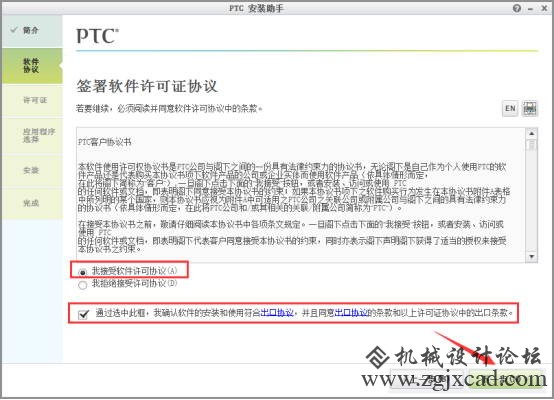Select the 应用程序选择 step in sidebar
Screen dimensions: 554x400
tap(32, 135)
